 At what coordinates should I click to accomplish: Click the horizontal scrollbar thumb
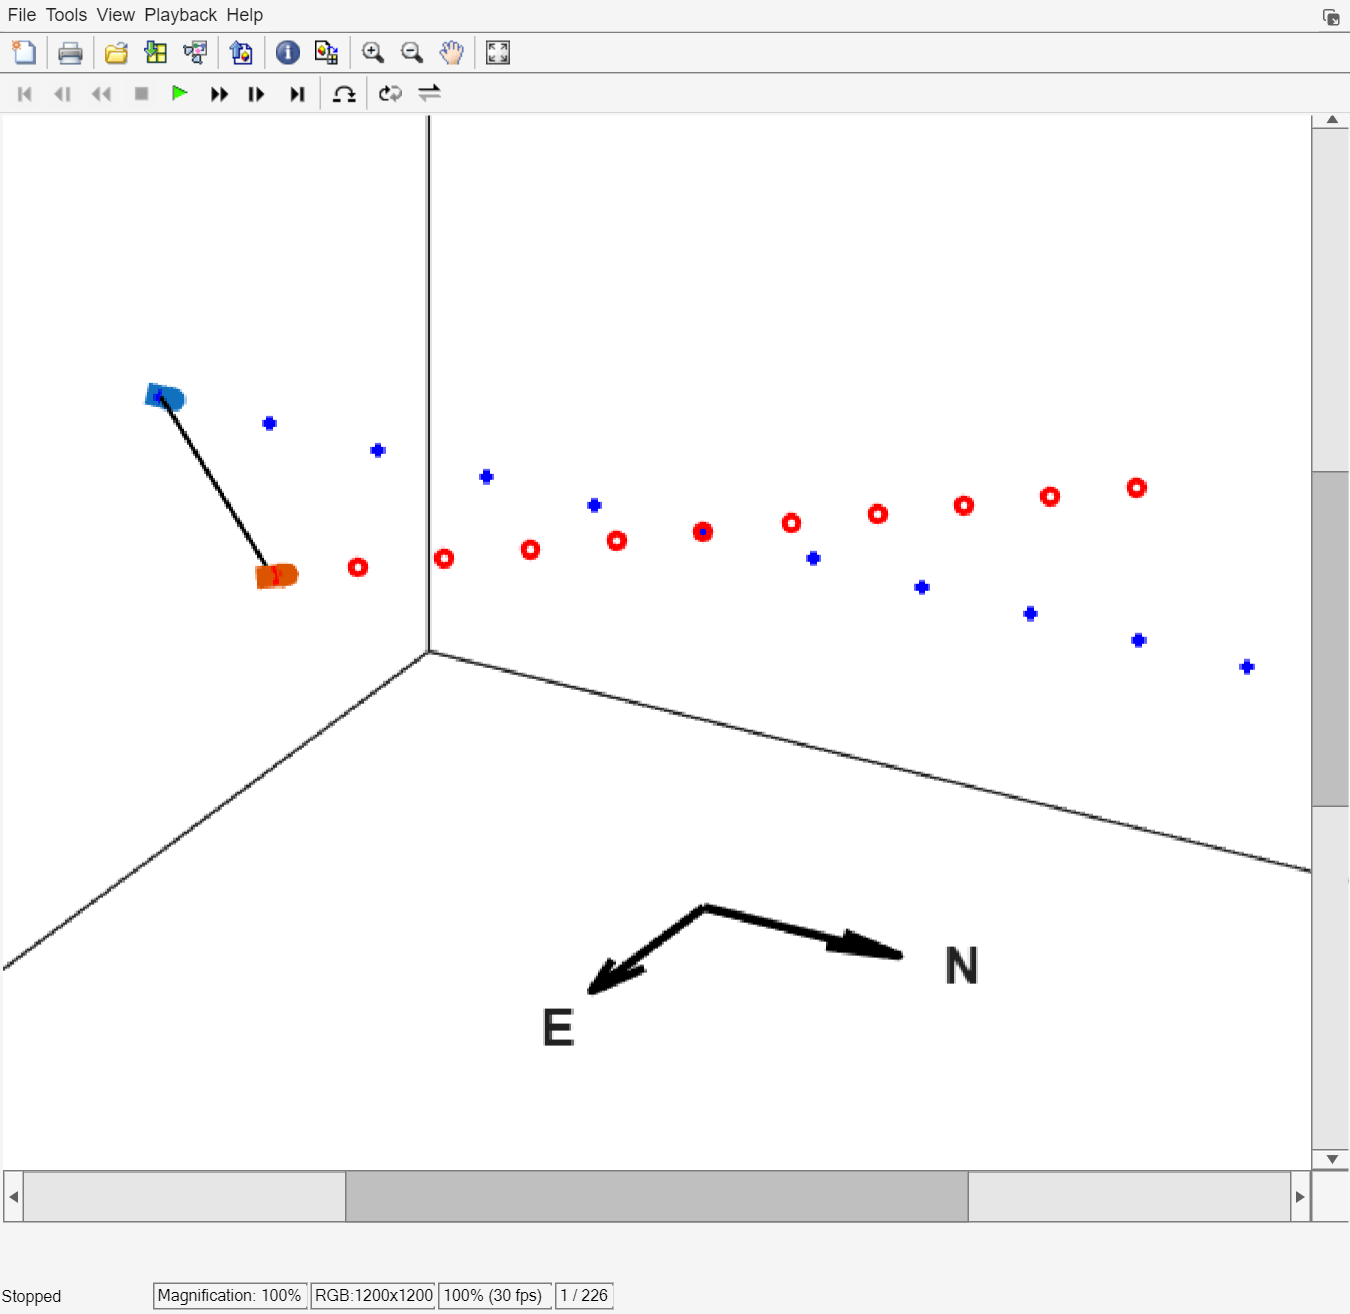coord(657,1196)
